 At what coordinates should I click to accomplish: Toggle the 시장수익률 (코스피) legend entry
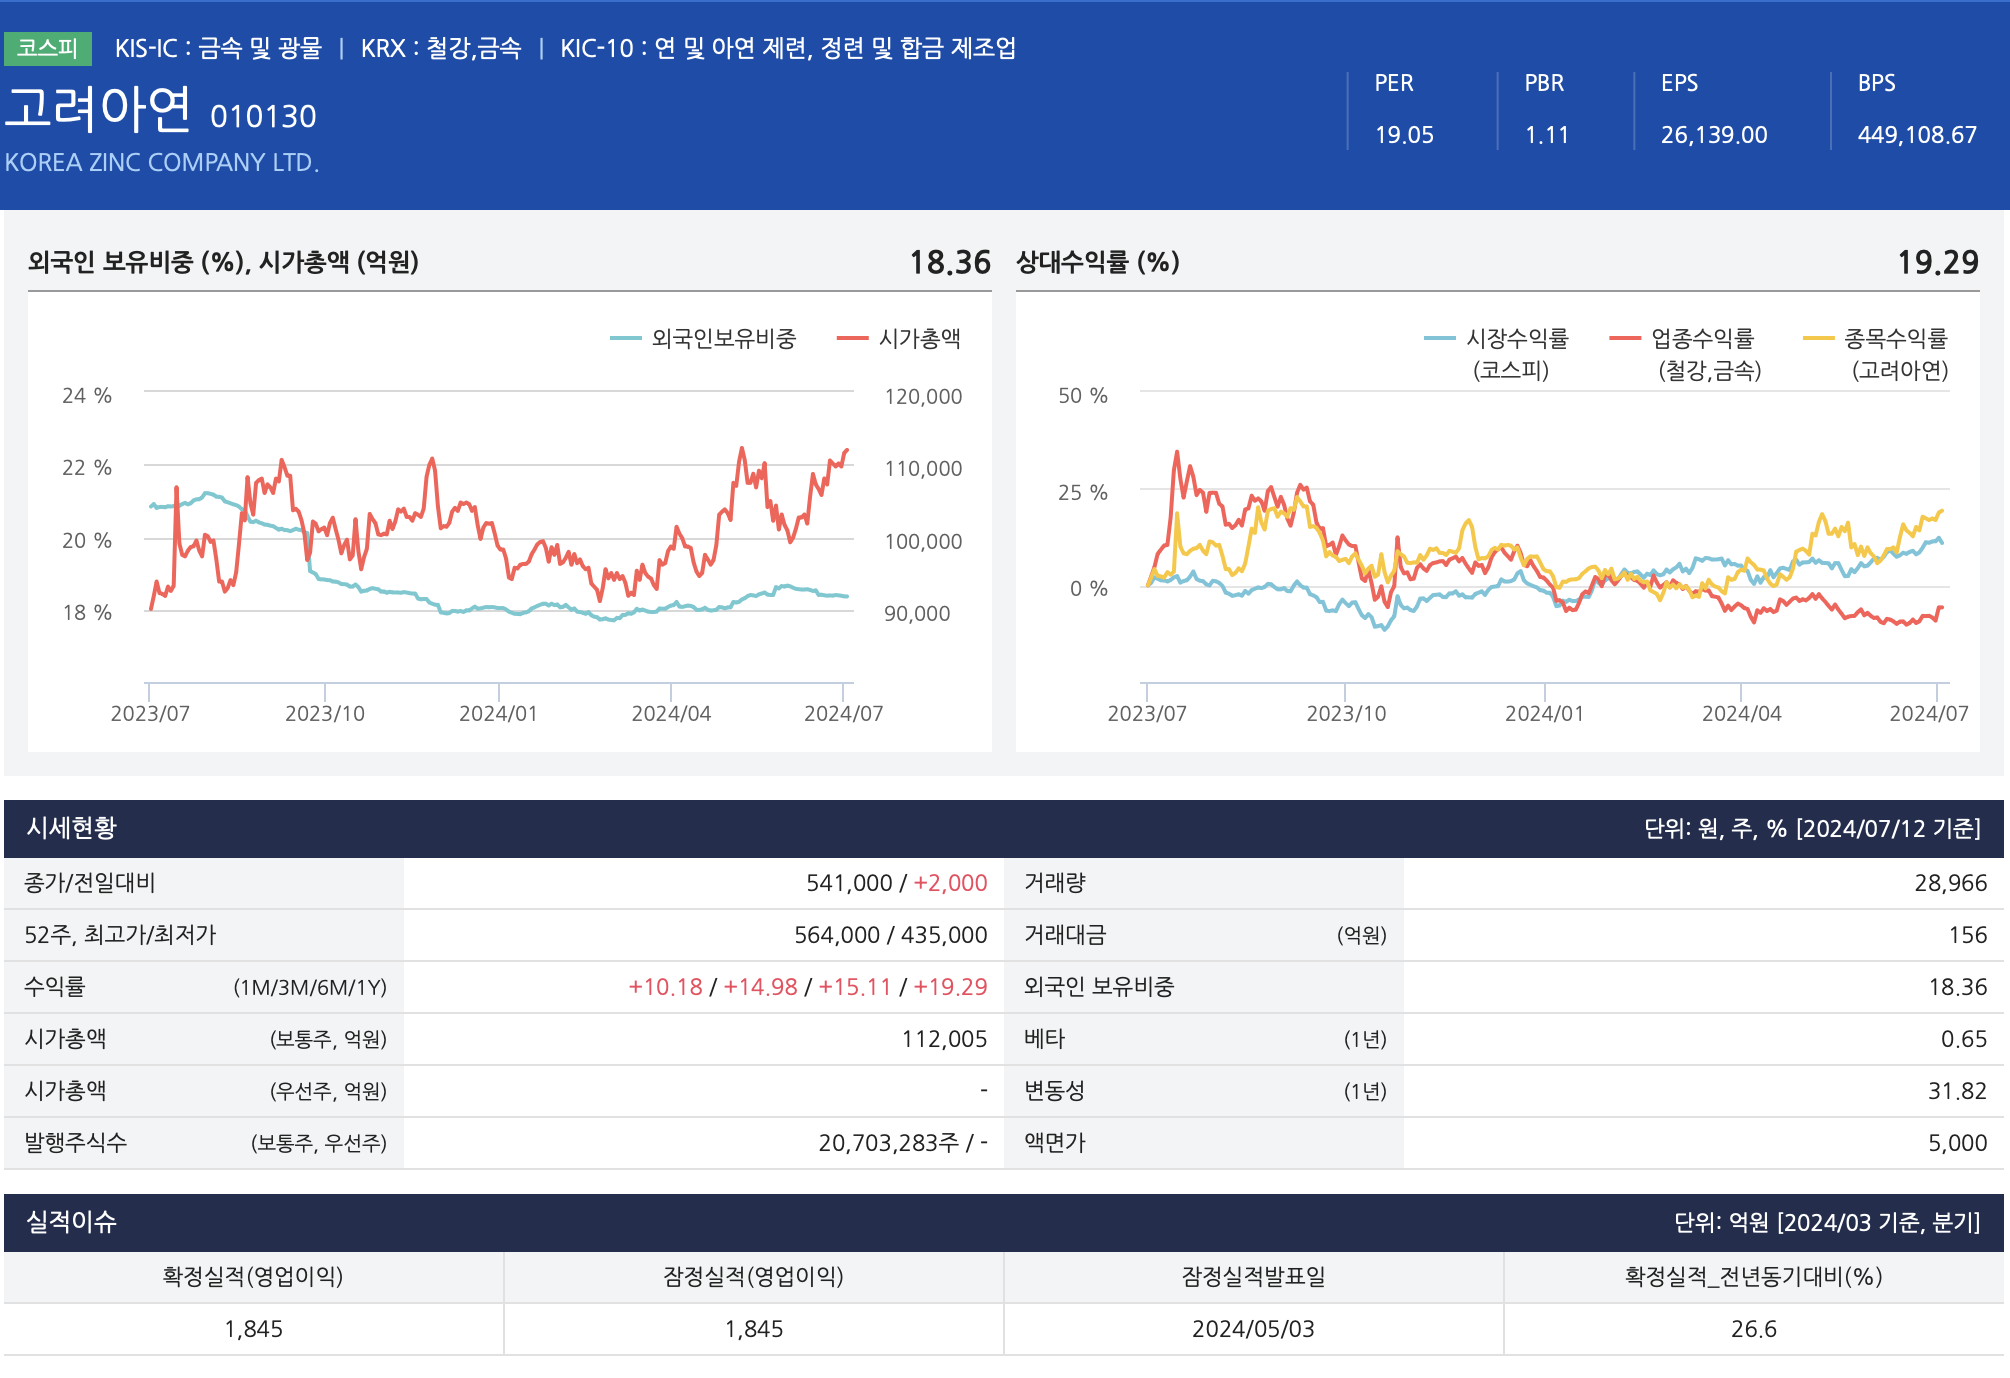point(1516,340)
